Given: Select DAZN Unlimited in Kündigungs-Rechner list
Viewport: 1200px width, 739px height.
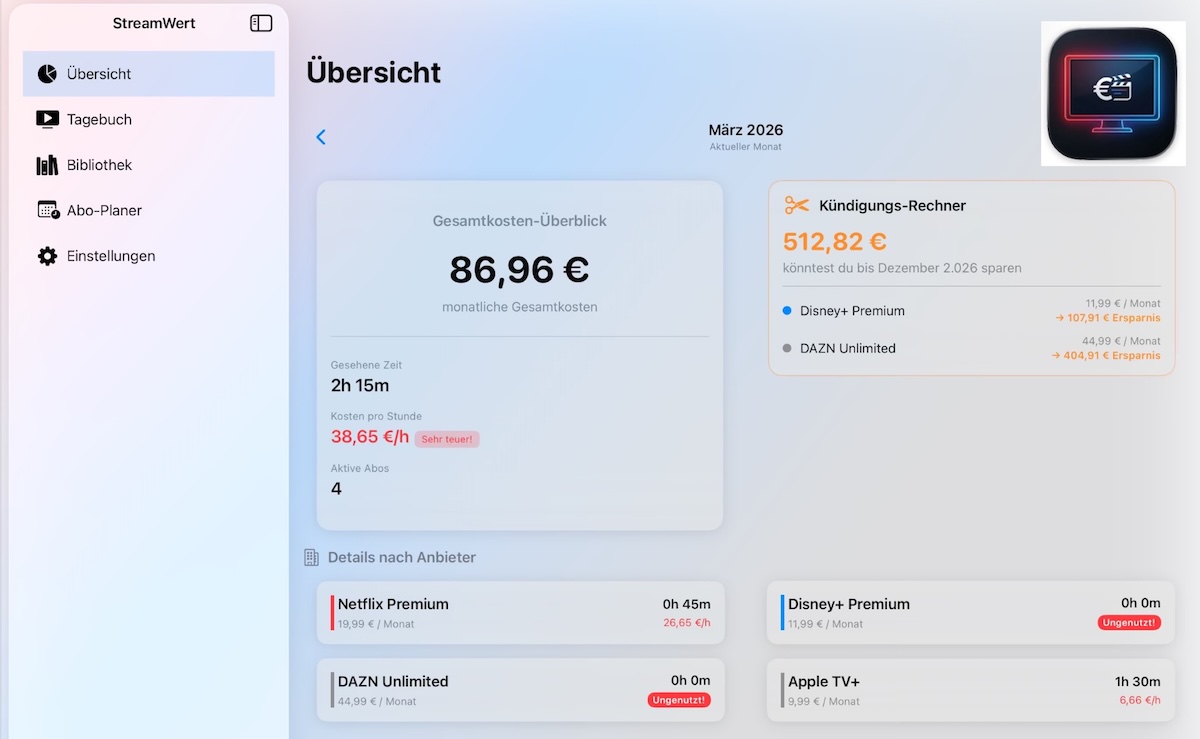Looking at the screenshot, I should [847, 348].
